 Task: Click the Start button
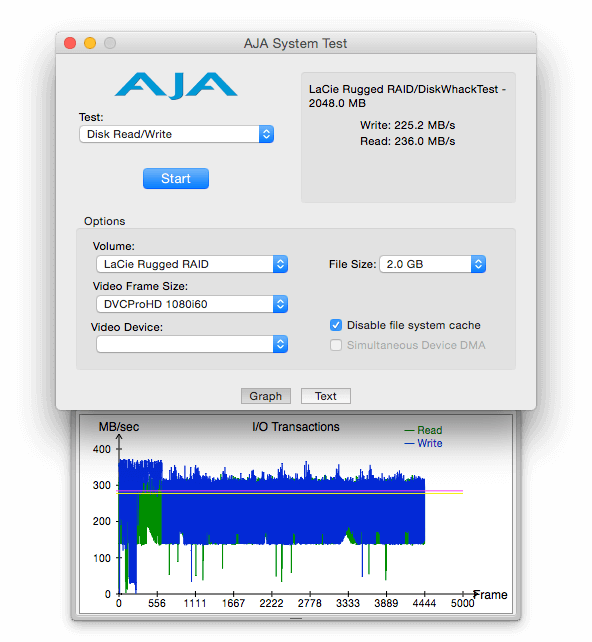(x=176, y=179)
